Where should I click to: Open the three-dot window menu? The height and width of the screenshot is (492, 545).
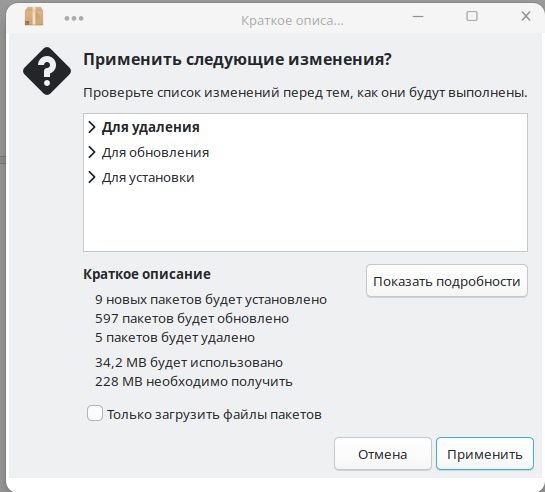(74, 18)
